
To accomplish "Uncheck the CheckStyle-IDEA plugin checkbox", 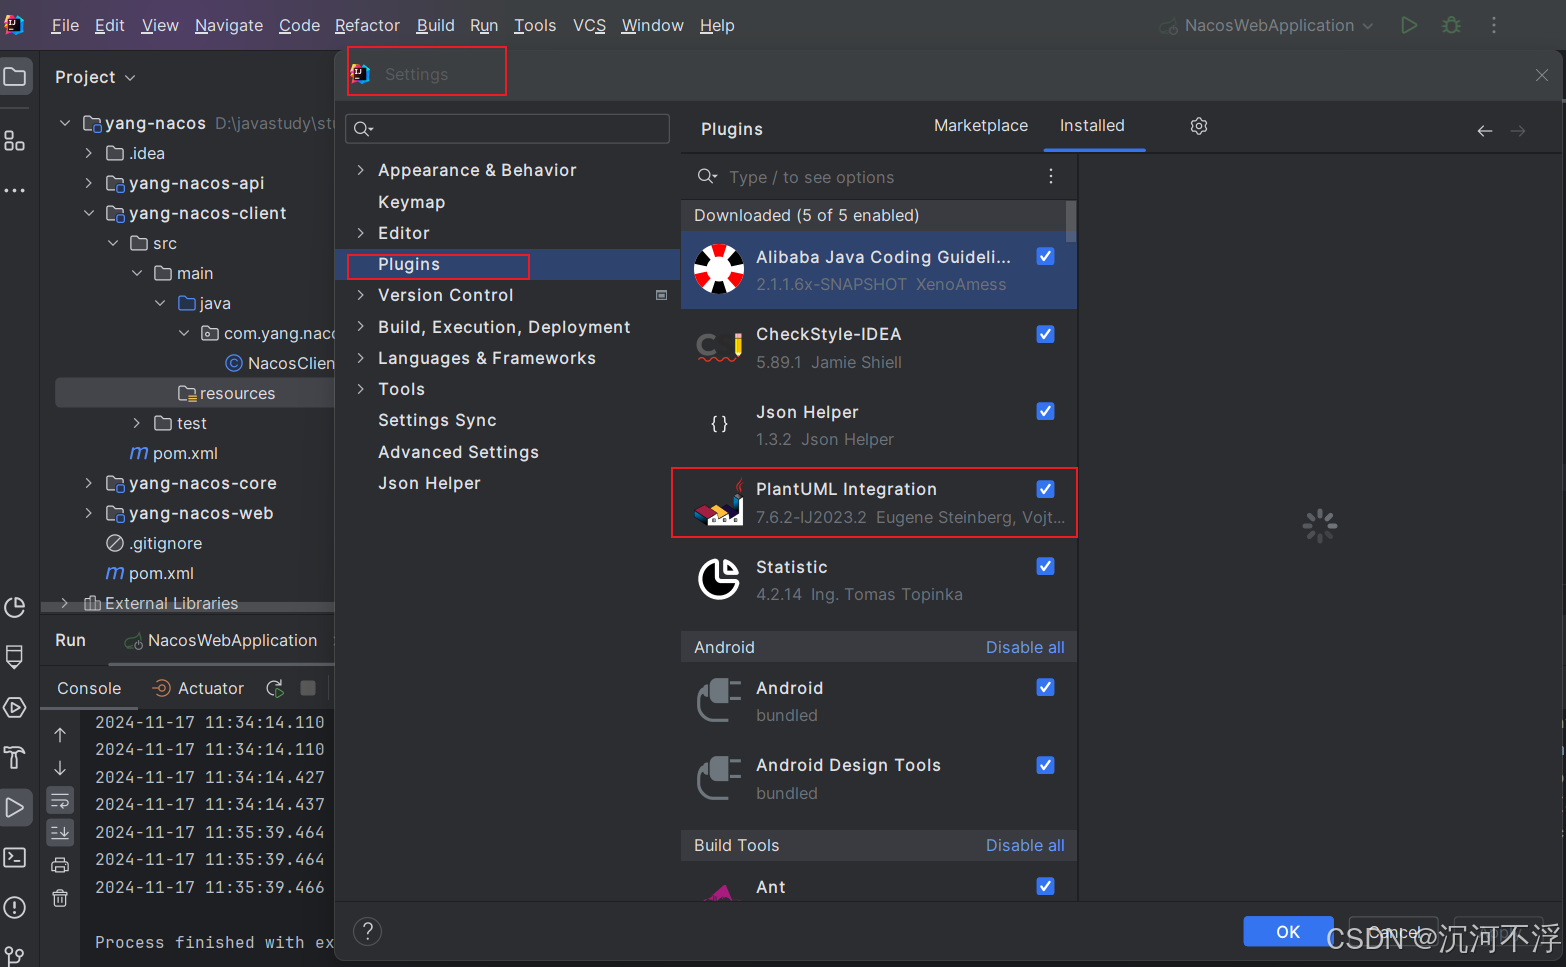I will click(1045, 334).
